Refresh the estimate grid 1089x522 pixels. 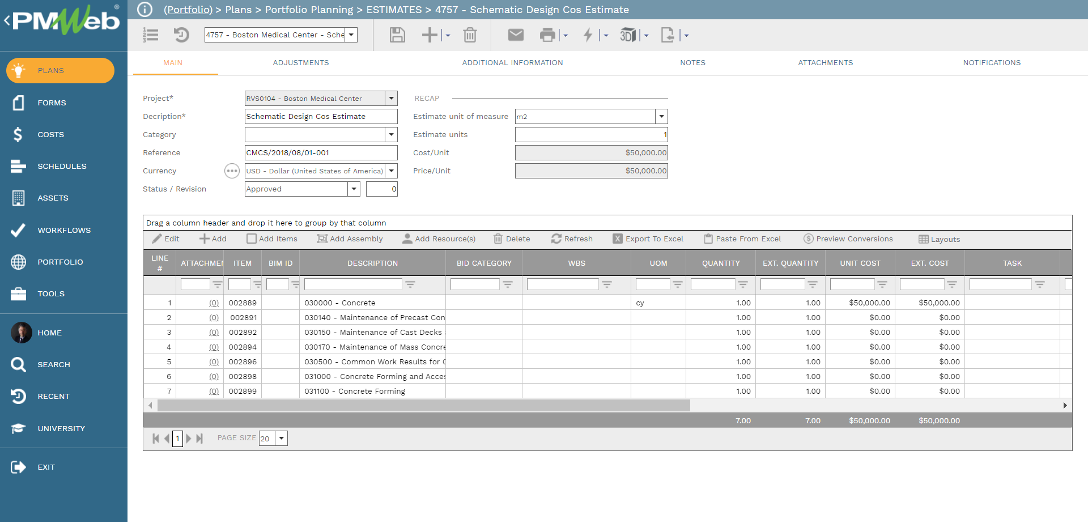tap(572, 239)
